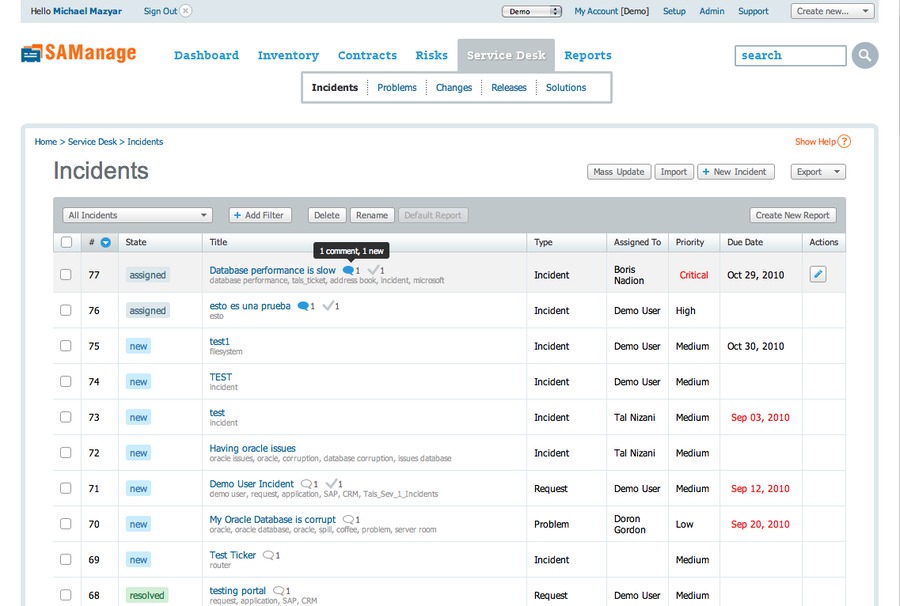Open the Demo account dropdown

[532, 11]
